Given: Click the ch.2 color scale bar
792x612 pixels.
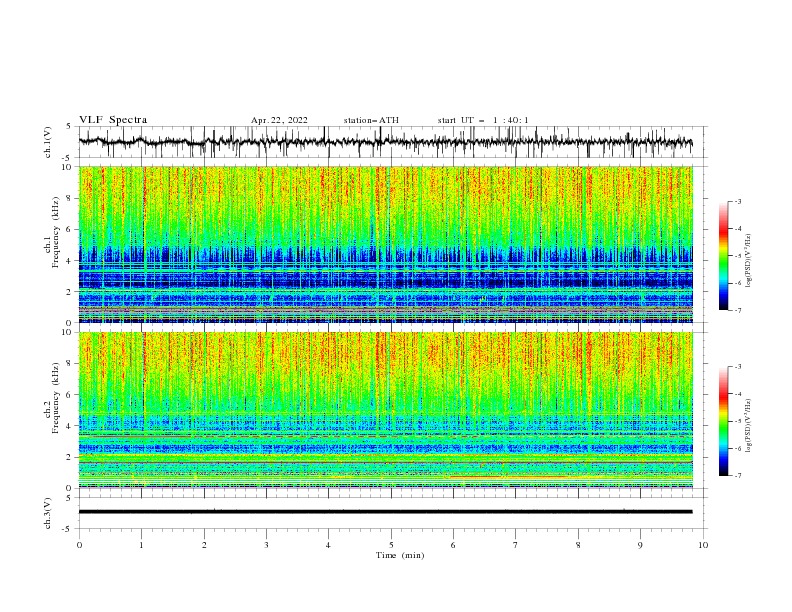Looking at the screenshot, I should (723, 421).
